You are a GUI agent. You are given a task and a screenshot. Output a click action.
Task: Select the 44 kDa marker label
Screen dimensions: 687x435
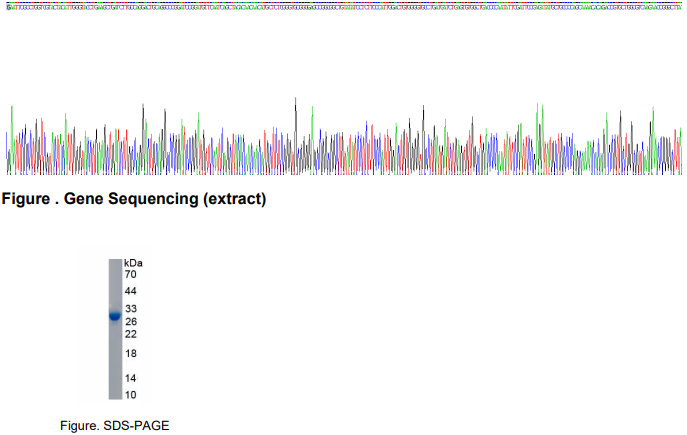pyautogui.click(x=131, y=291)
